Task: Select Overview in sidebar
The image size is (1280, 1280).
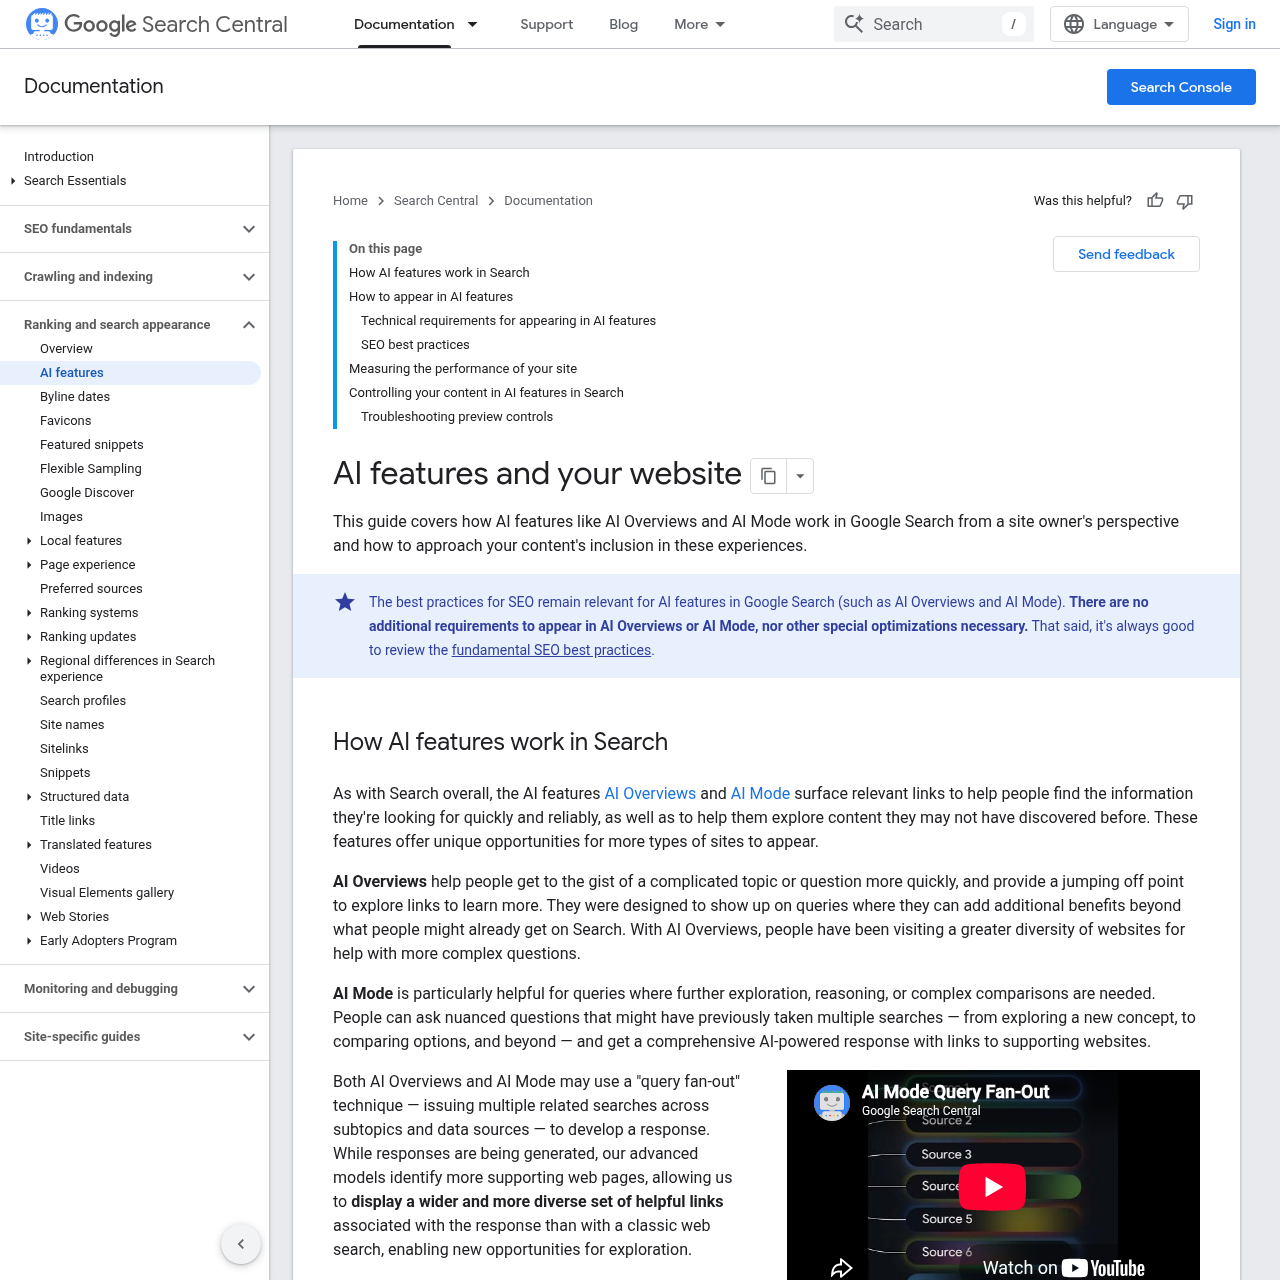Action: click(x=66, y=349)
